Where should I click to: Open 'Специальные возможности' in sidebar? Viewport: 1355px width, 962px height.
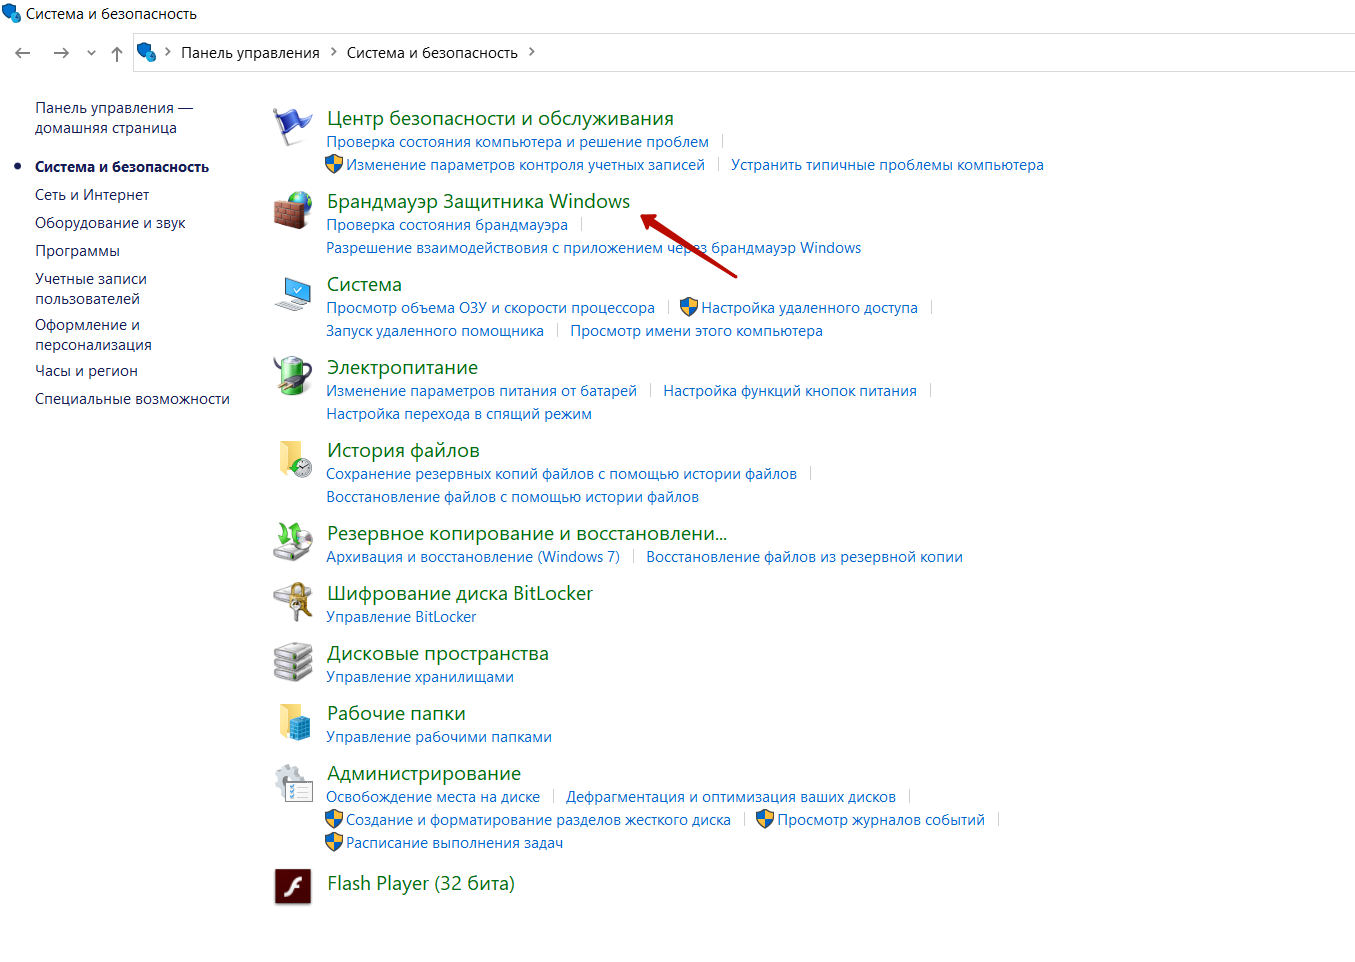[x=132, y=399]
